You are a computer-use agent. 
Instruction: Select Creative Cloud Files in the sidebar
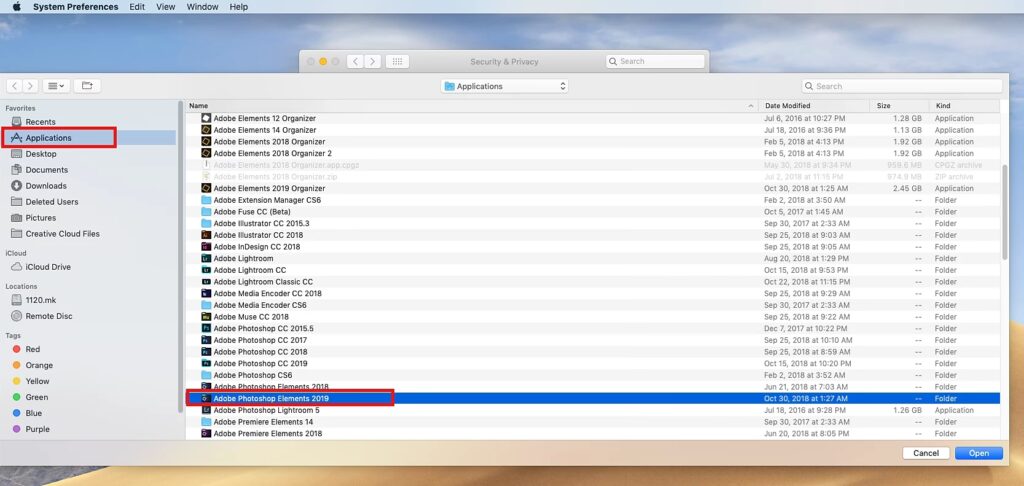[62, 234]
